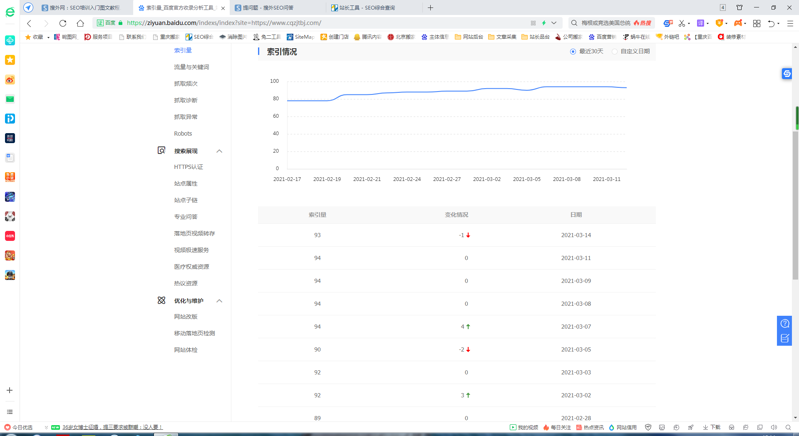Click the back navigation arrow
Screen dimensions: 799x436
[29, 23]
